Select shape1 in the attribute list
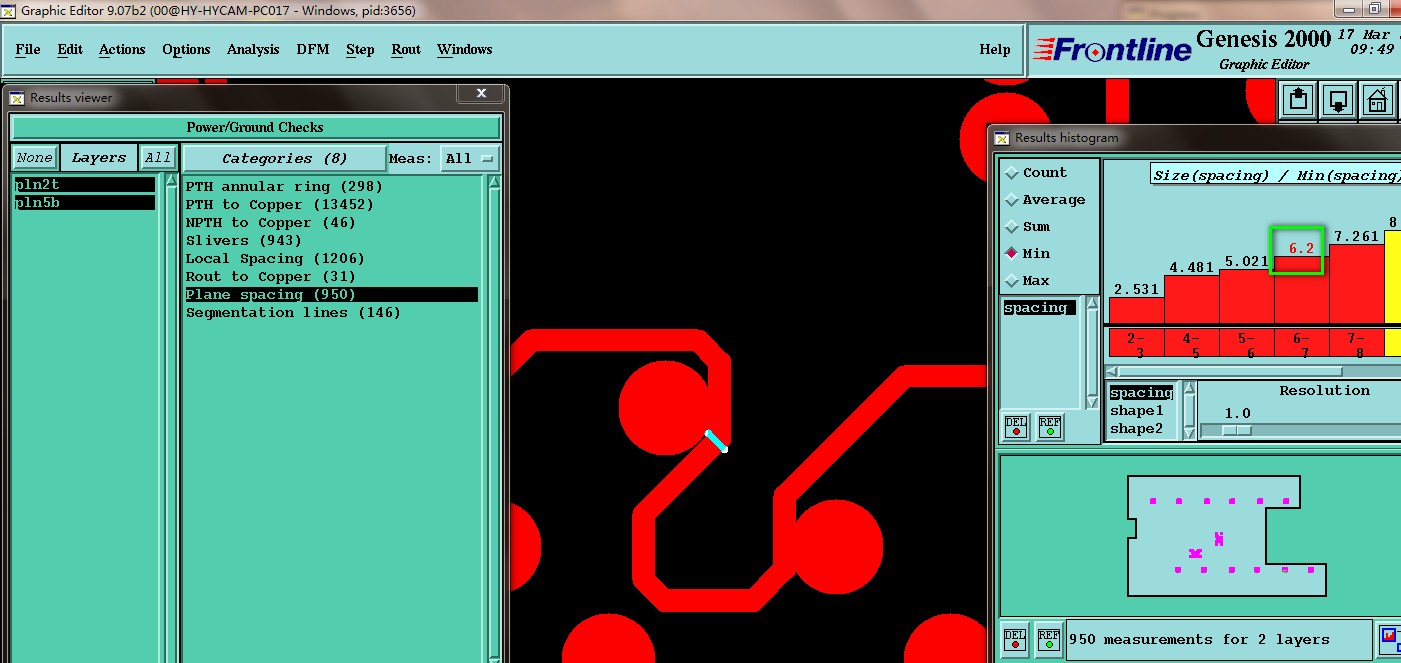The height and width of the screenshot is (663, 1401). 1137,411
